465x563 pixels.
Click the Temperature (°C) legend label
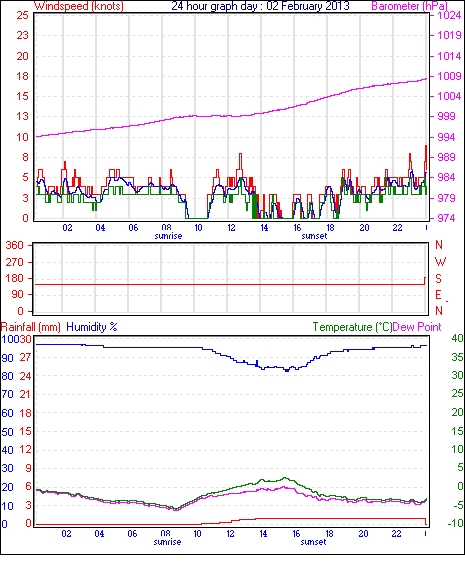pyautogui.click(x=352, y=327)
